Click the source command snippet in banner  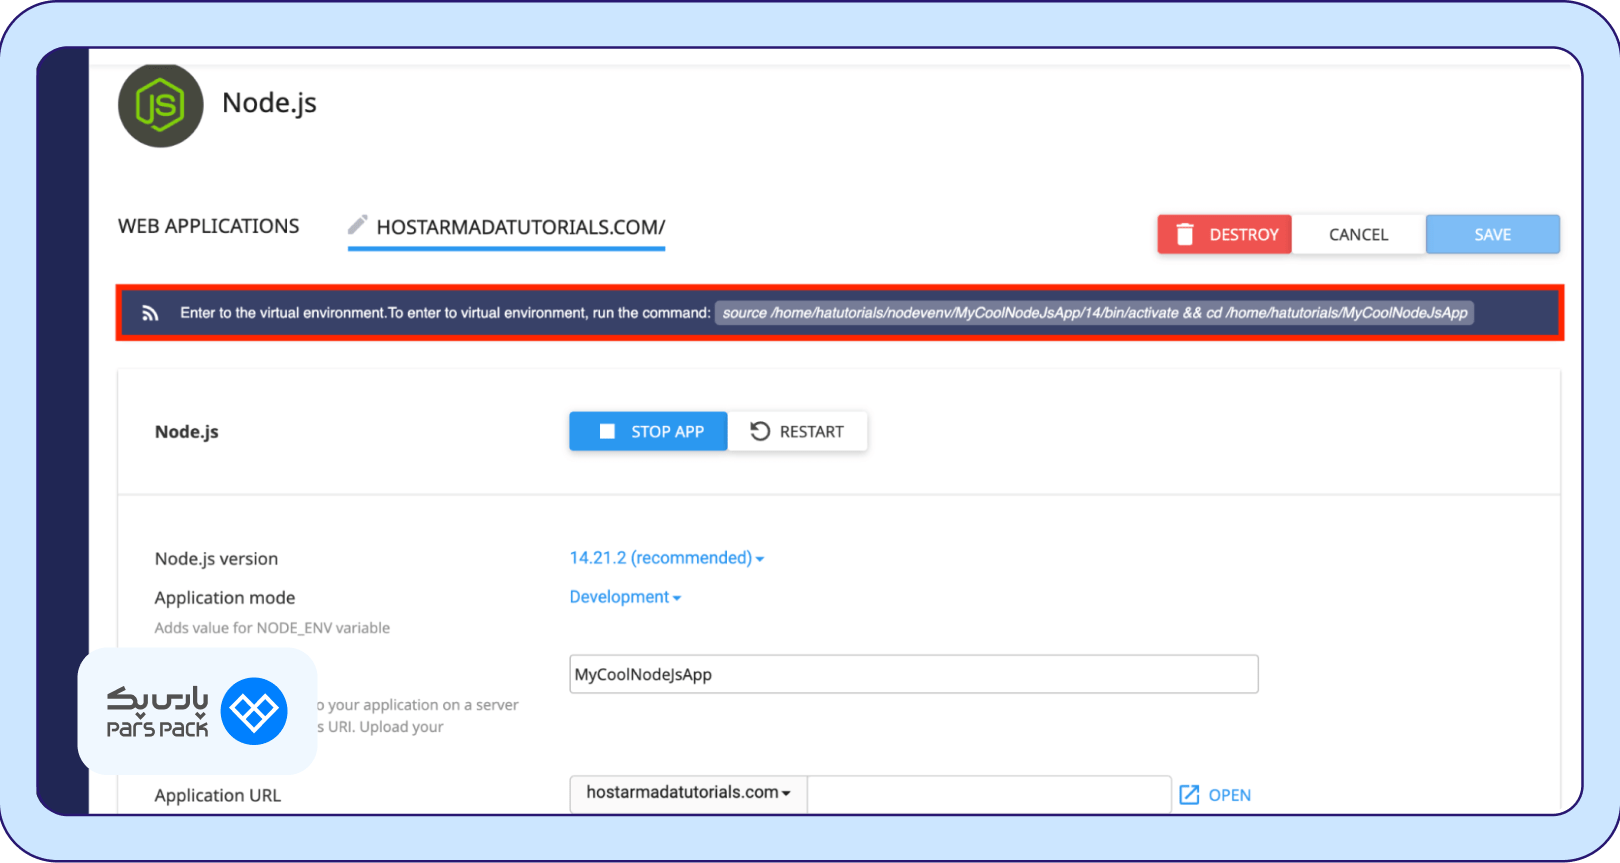pos(1094,313)
